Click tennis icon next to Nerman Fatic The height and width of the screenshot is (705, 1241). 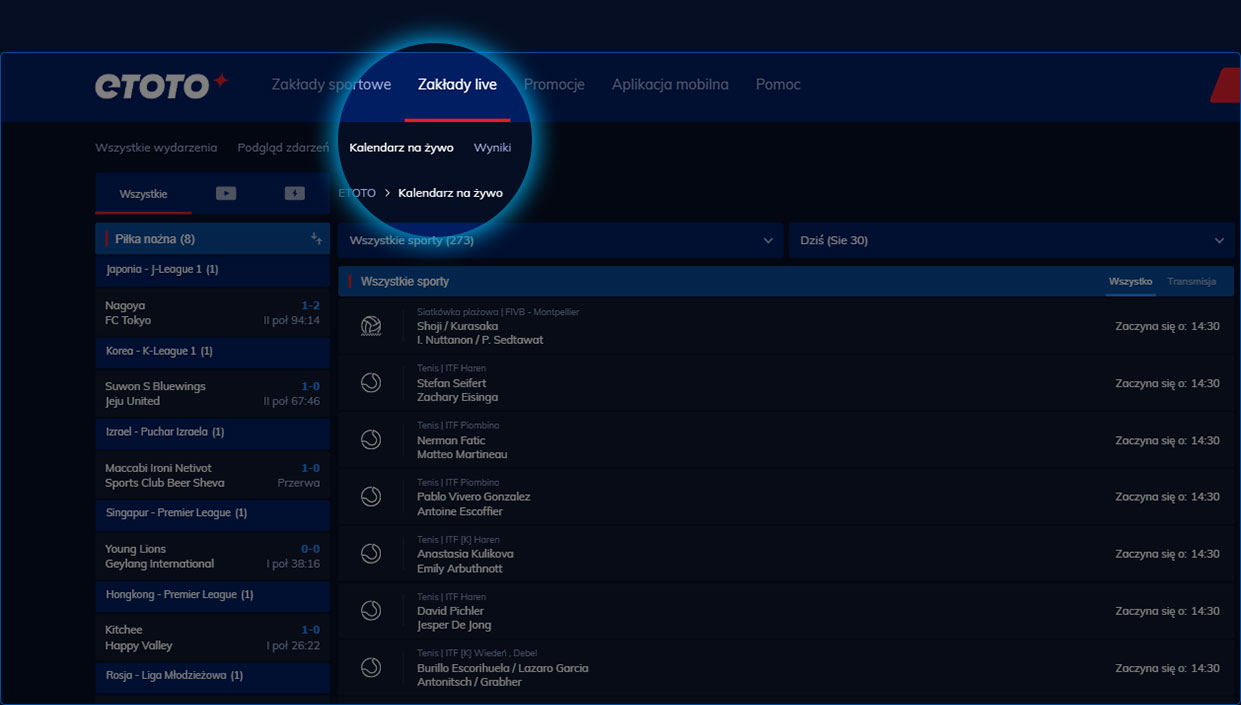point(371,440)
